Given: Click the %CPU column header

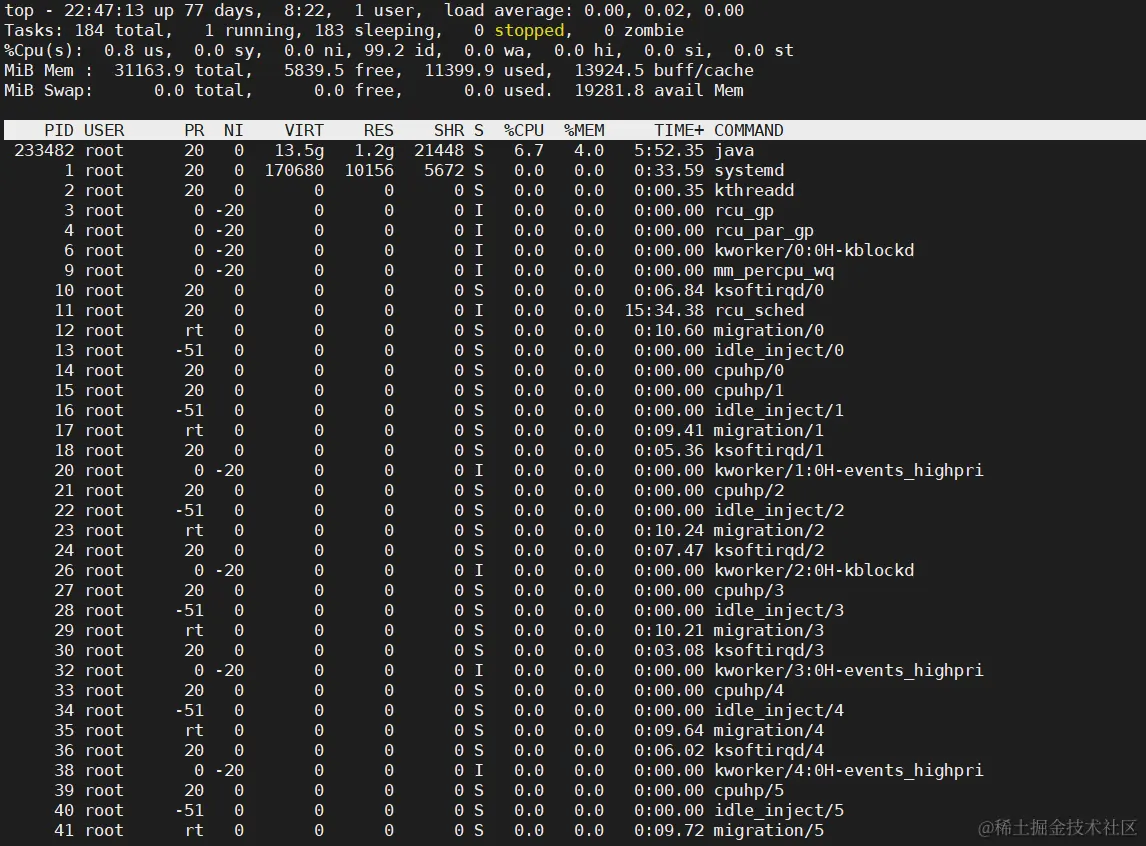Looking at the screenshot, I should (x=524, y=130).
